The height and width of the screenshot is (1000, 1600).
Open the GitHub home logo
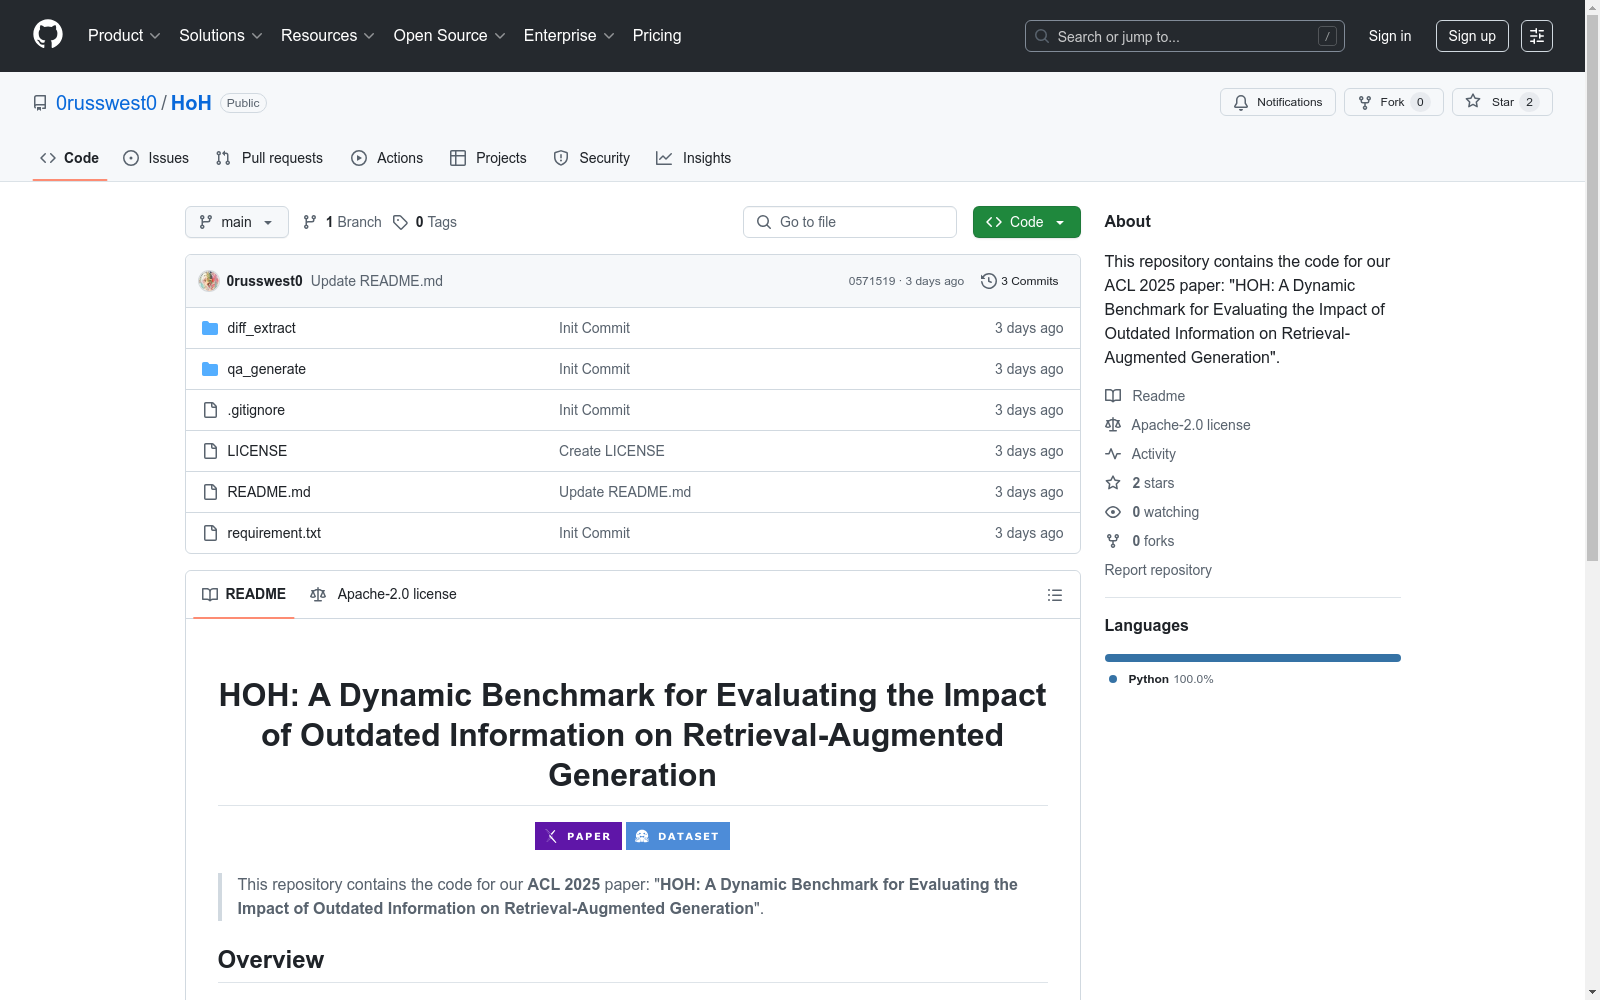48,35
